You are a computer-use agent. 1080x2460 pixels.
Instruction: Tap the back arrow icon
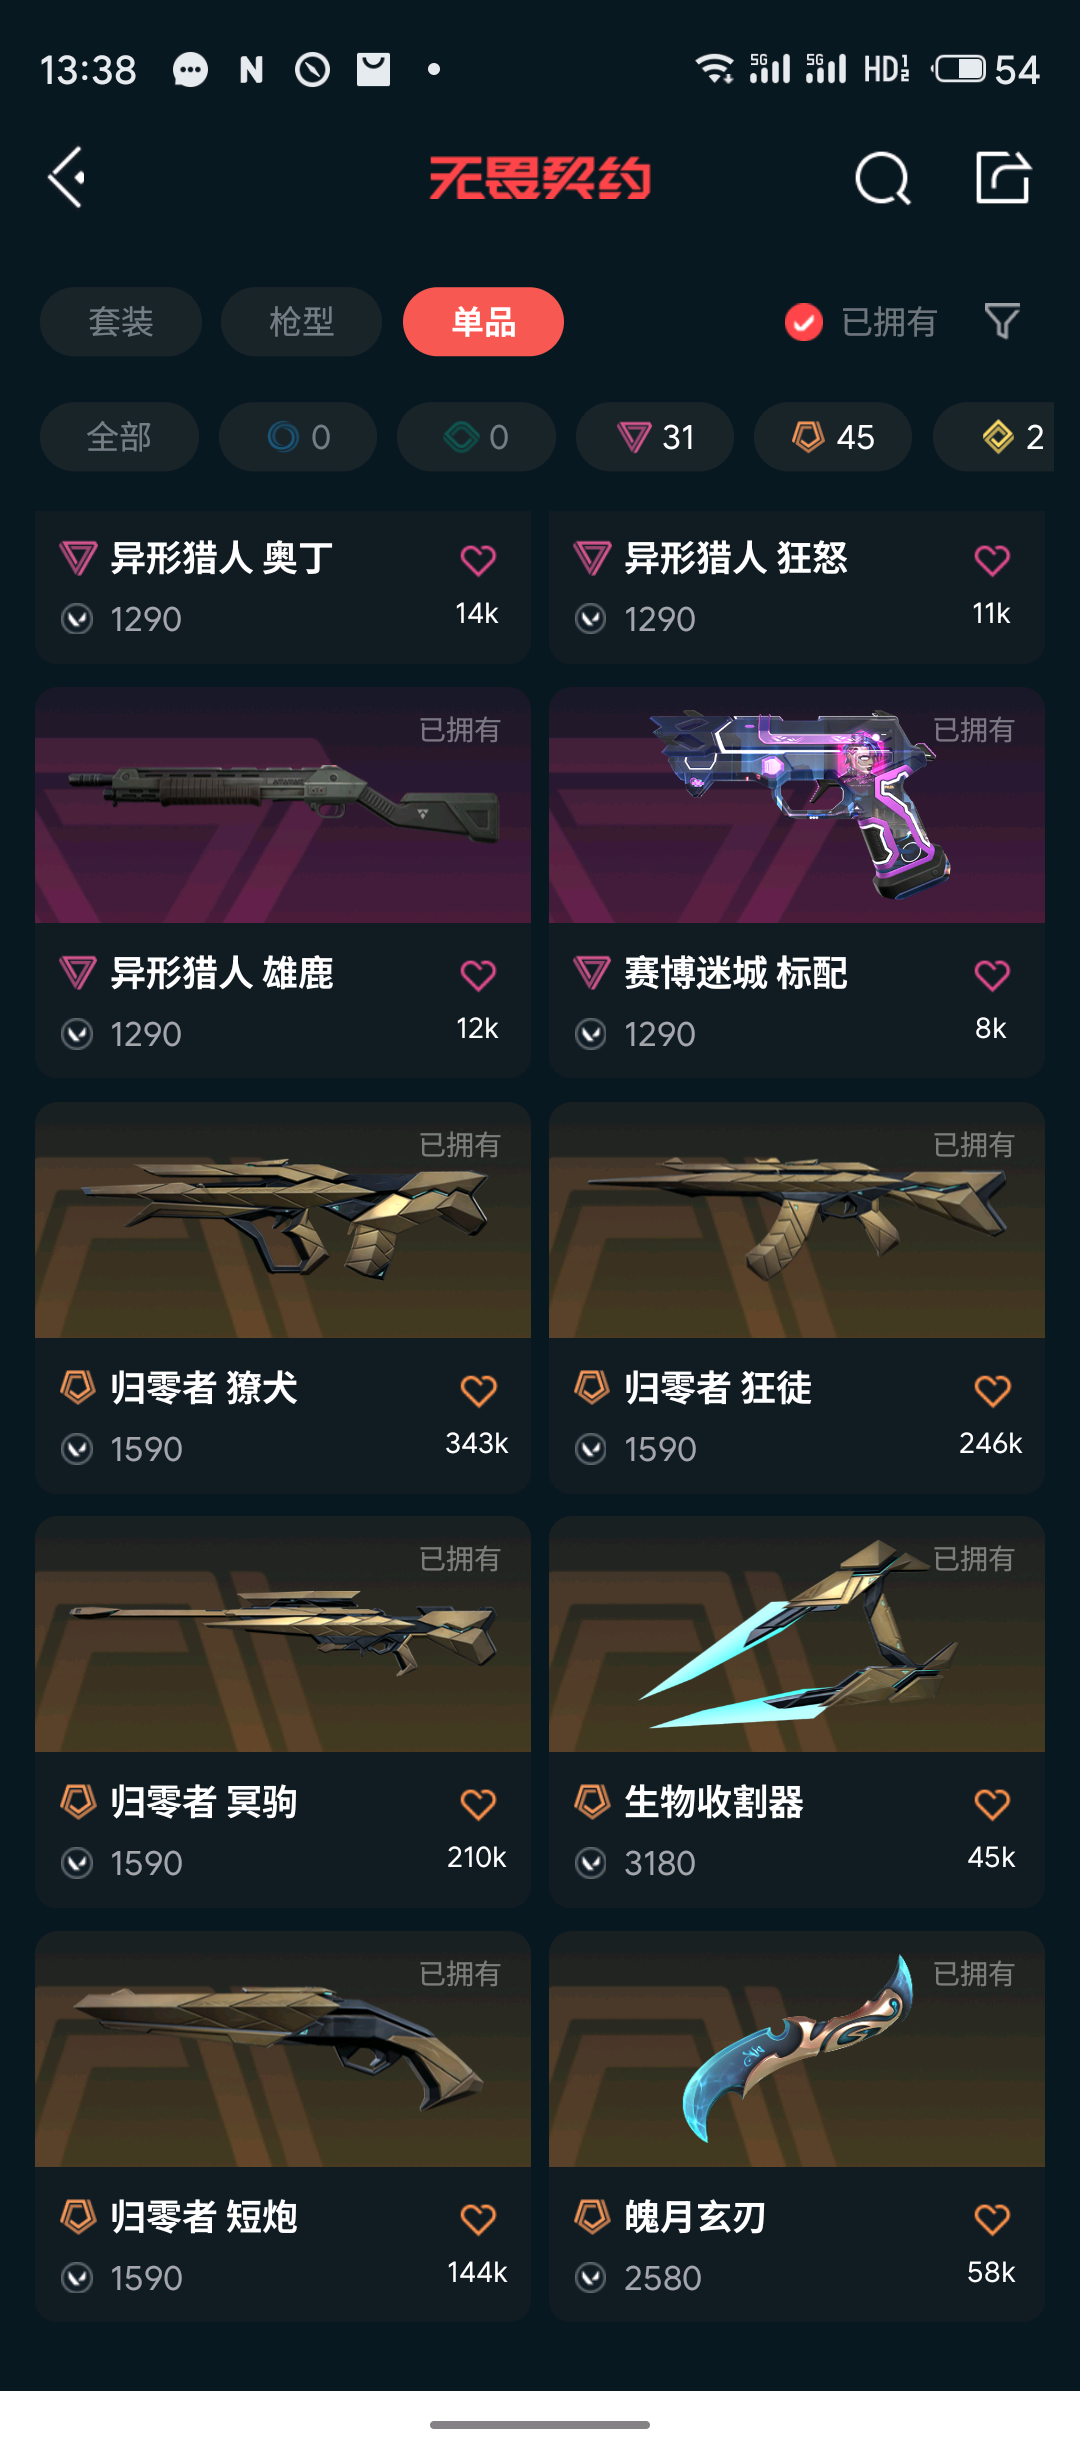coord(67,178)
